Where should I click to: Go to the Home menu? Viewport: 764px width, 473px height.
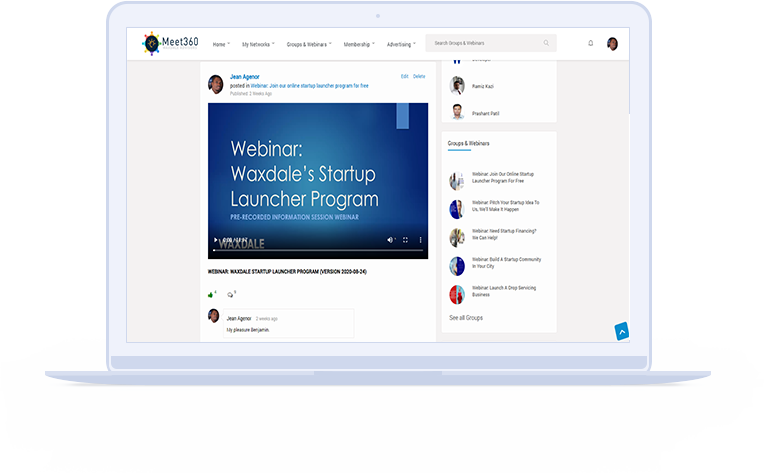[x=221, y=44]
